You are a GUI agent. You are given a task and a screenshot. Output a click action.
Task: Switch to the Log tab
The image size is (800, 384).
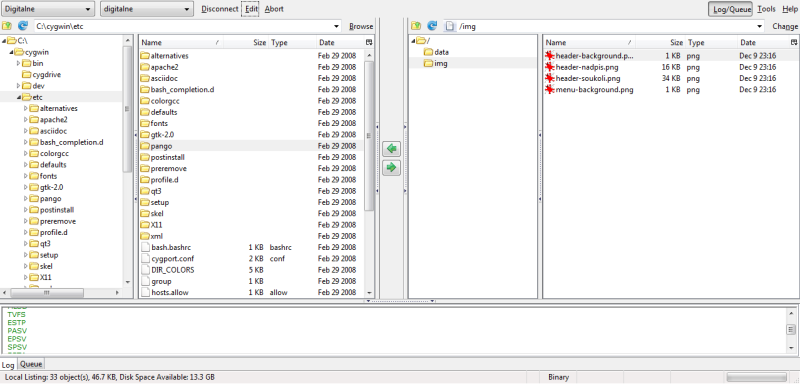coord(8,365)
